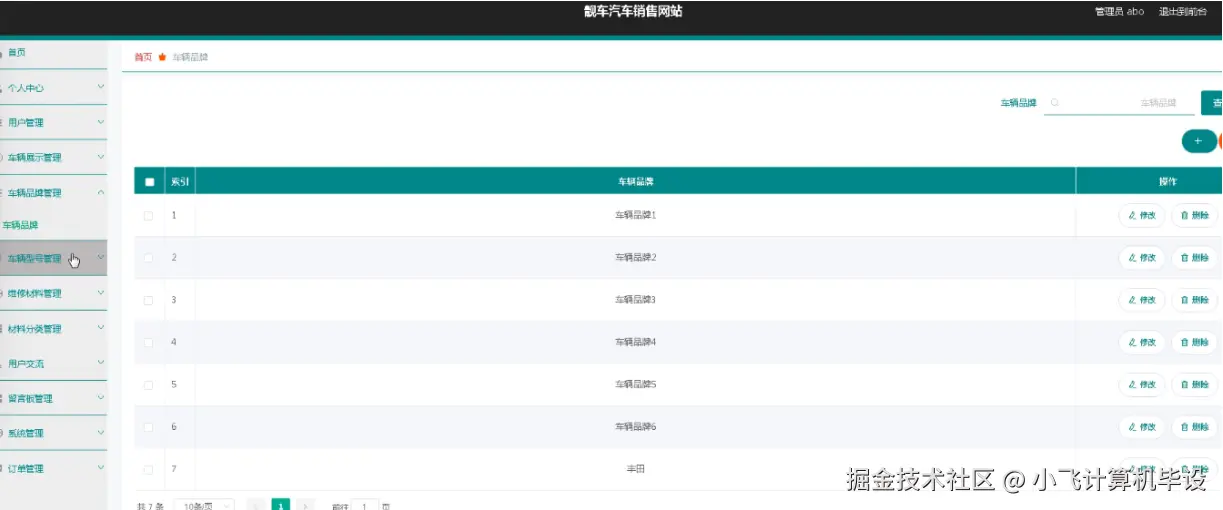Focus the go-to page number input

(365, 506)
